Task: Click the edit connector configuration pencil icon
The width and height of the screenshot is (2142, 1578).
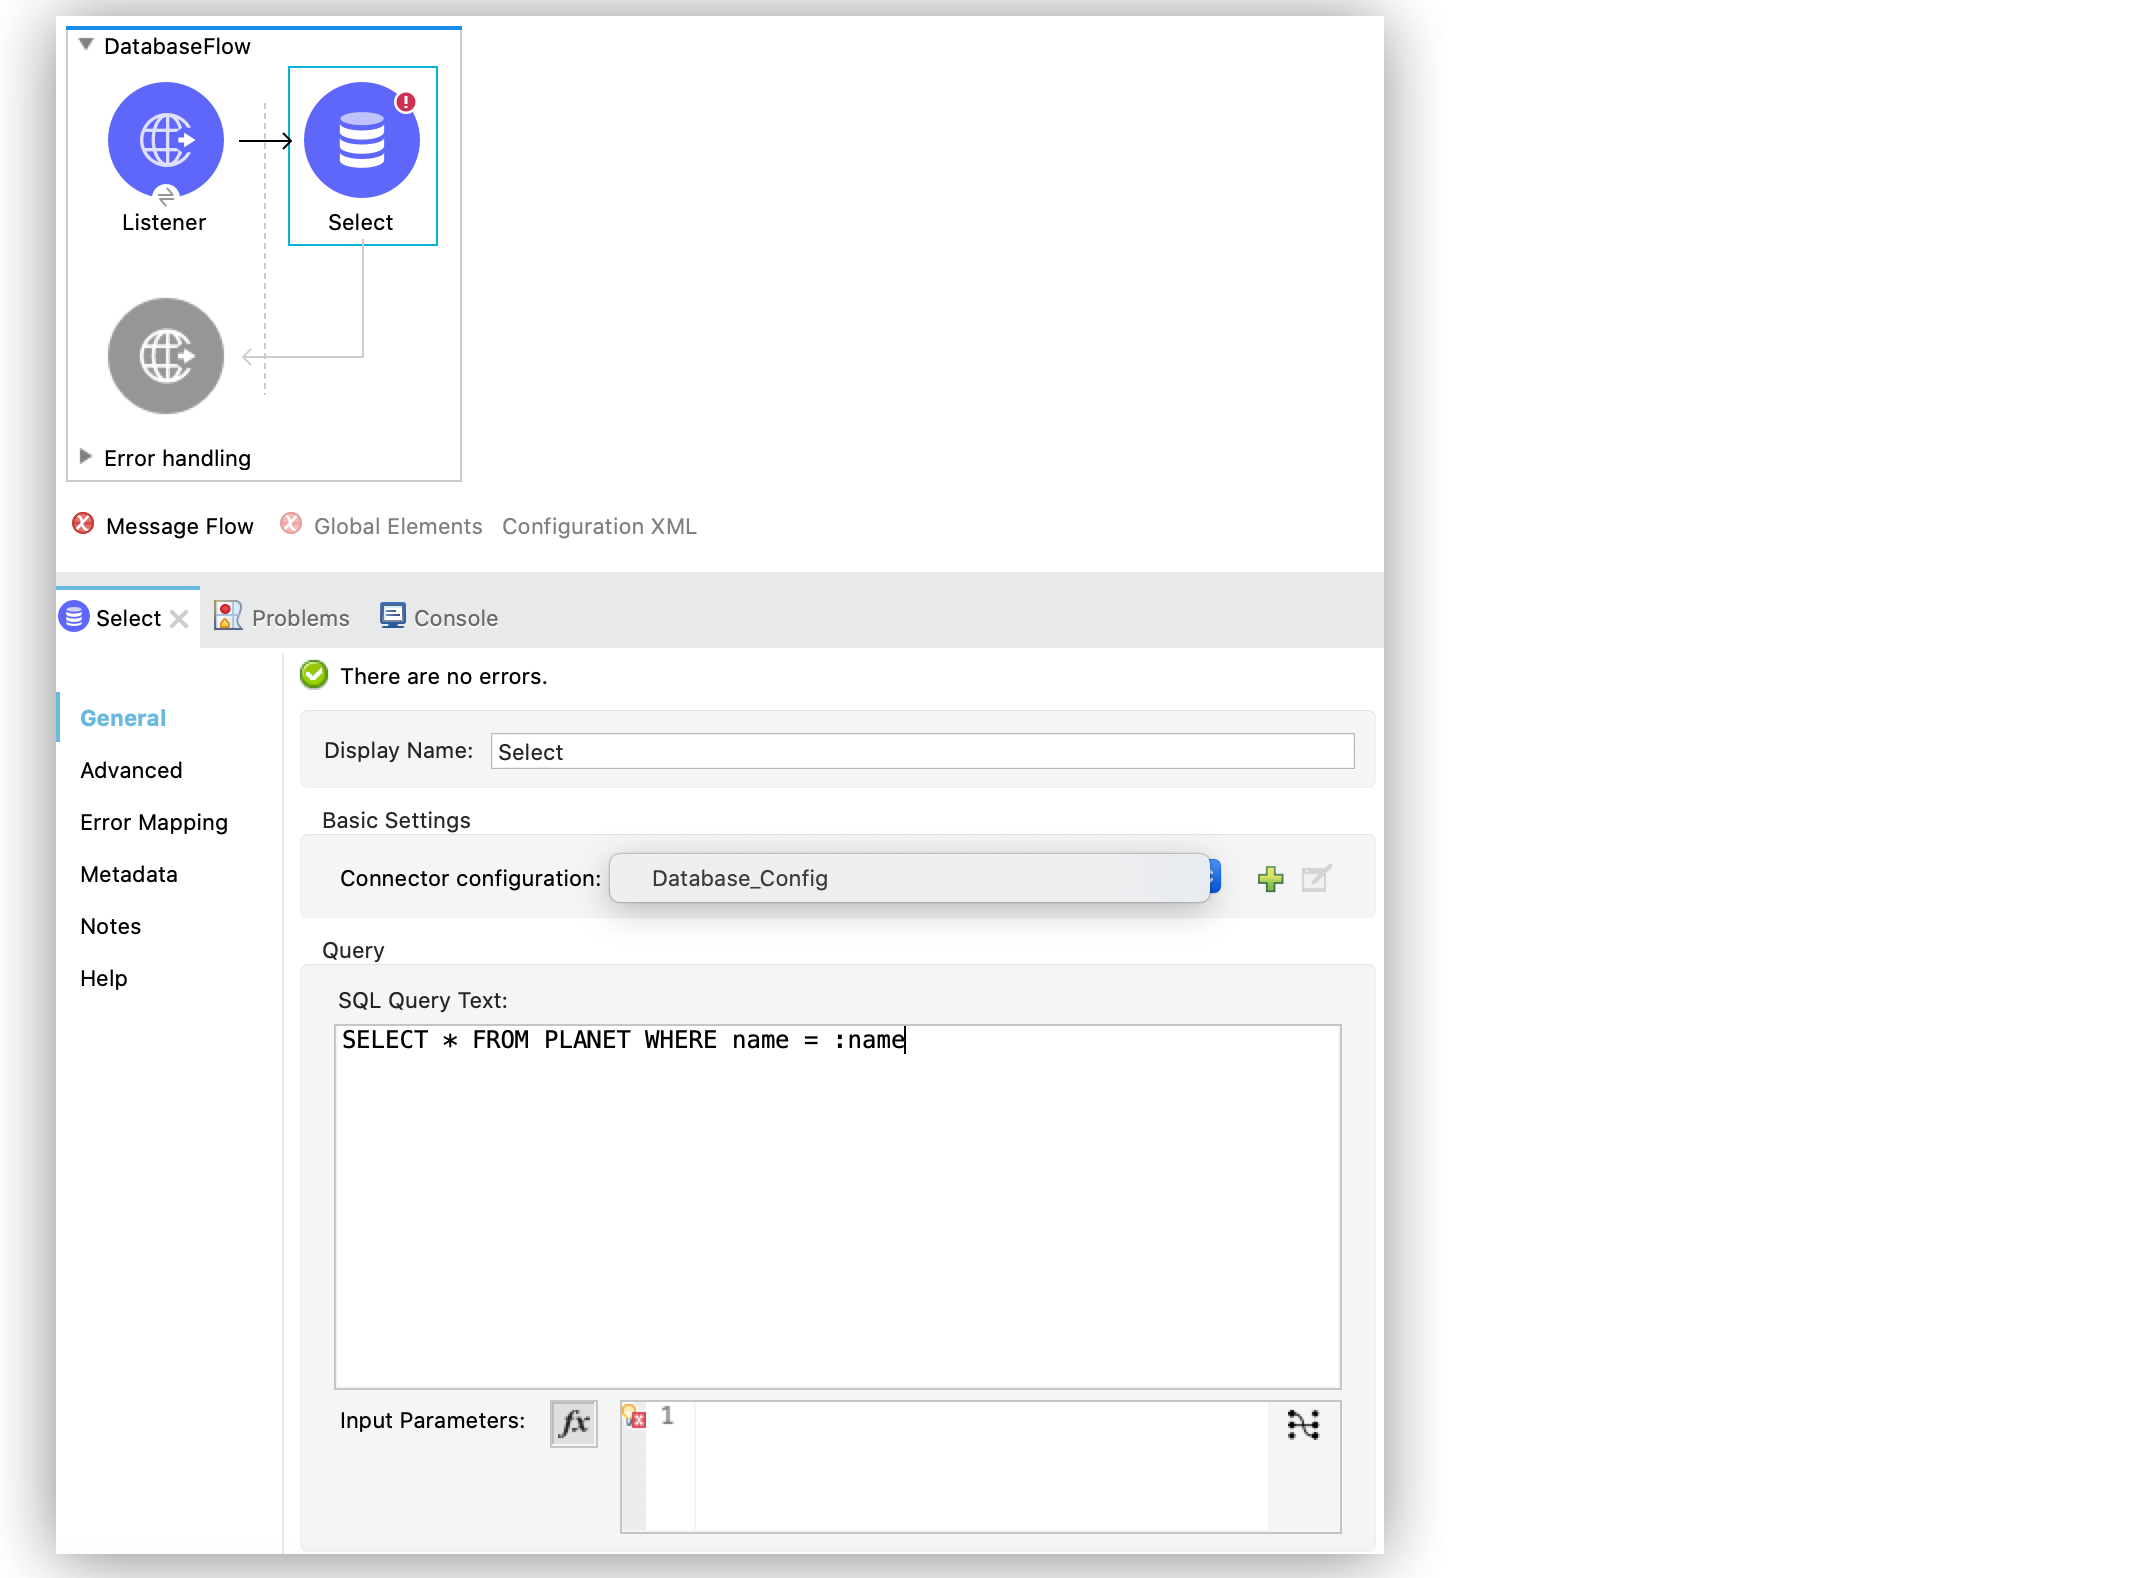Action: [1316, 878]
